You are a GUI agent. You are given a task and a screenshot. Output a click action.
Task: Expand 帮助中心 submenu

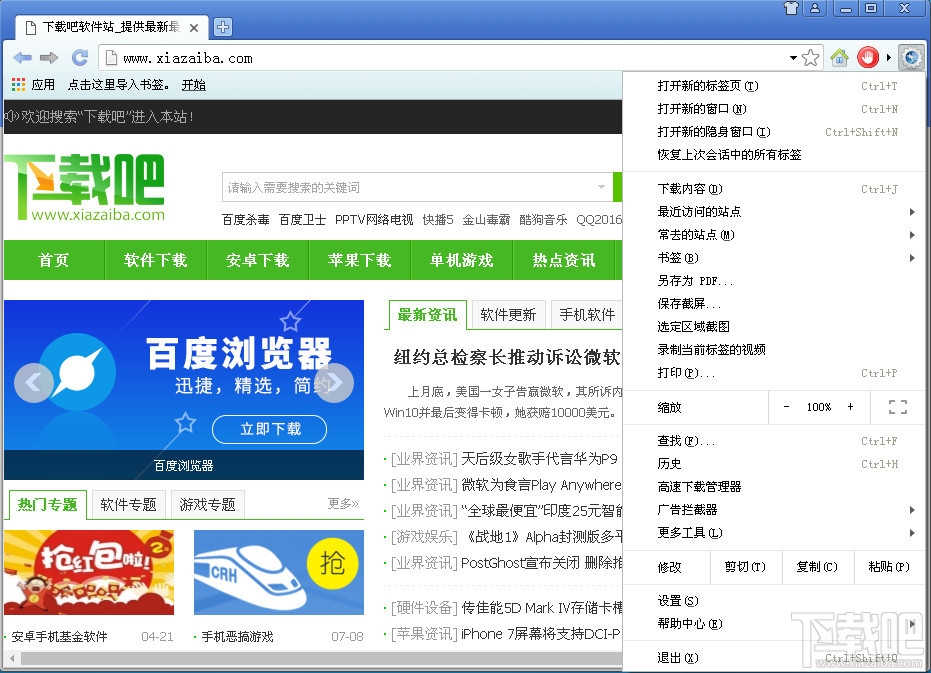pos(912,624)
